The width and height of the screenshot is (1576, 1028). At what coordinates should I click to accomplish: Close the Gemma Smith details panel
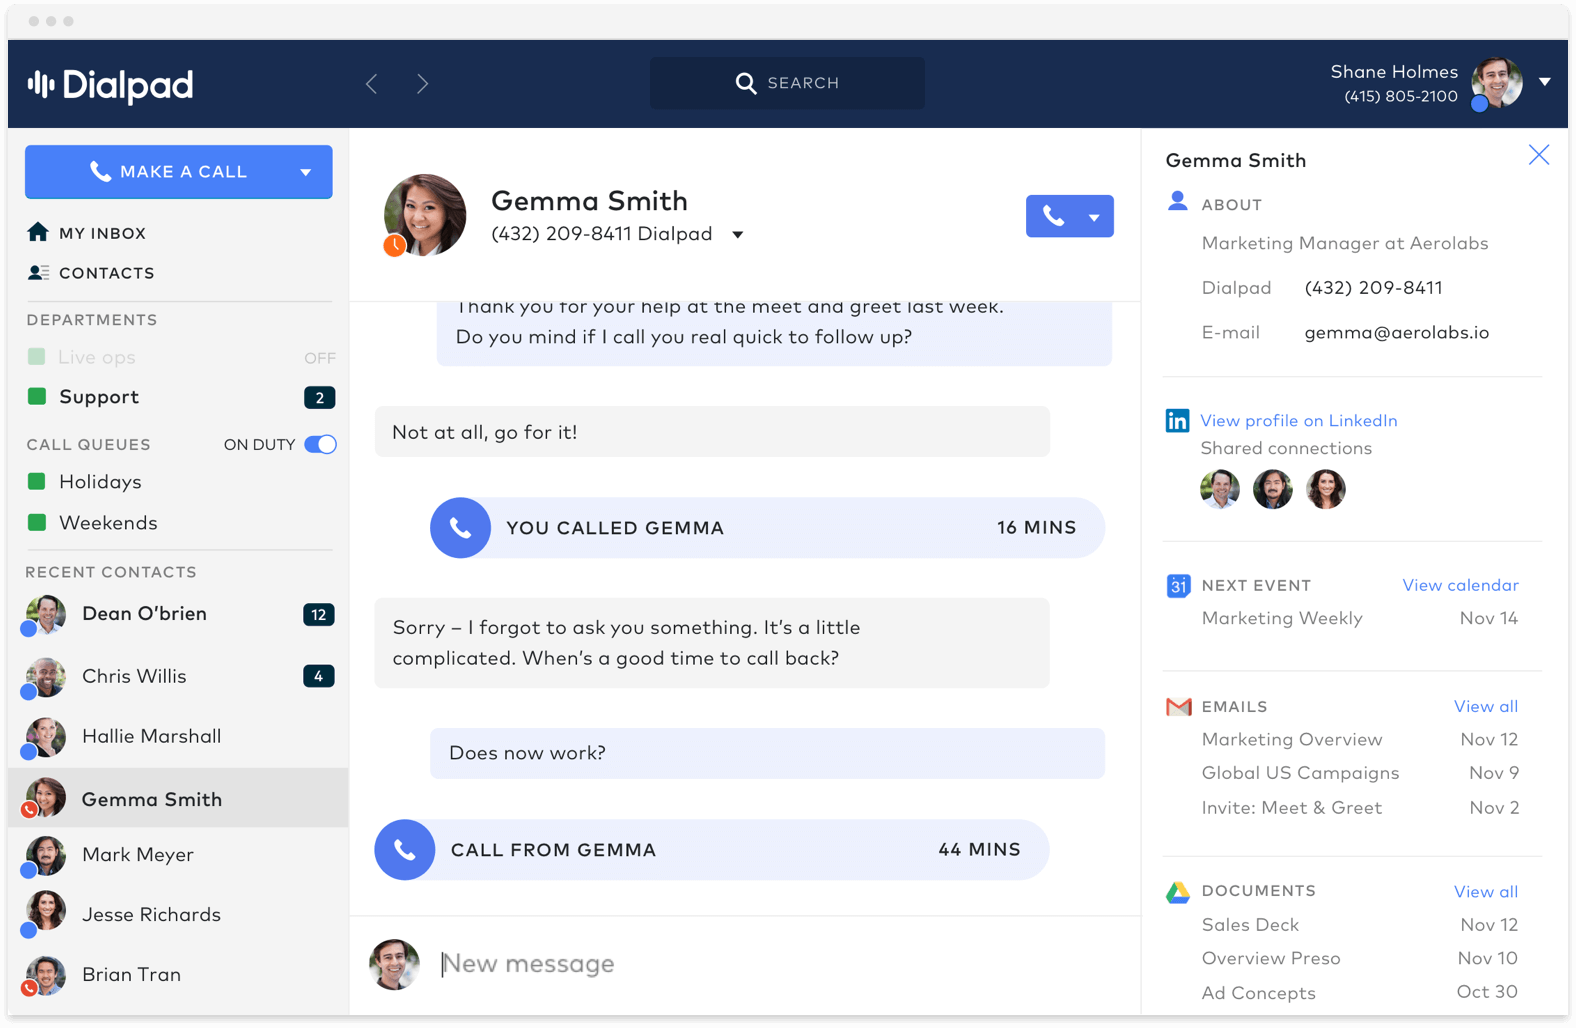1539,155
